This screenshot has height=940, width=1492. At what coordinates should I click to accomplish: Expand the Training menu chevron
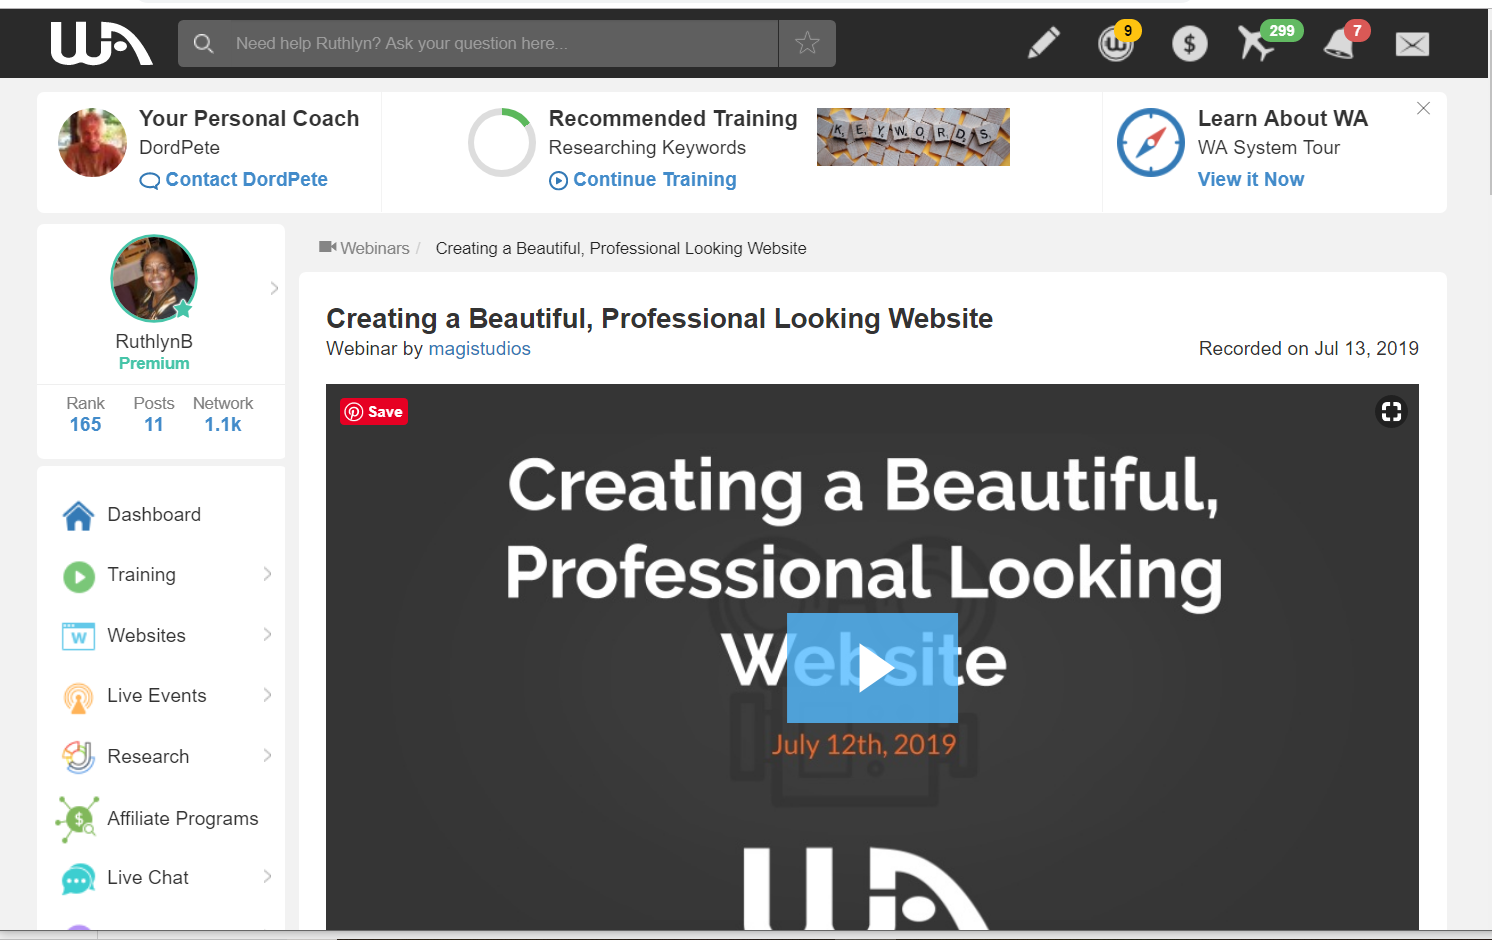pyautogui.click(x=268, y=574)
